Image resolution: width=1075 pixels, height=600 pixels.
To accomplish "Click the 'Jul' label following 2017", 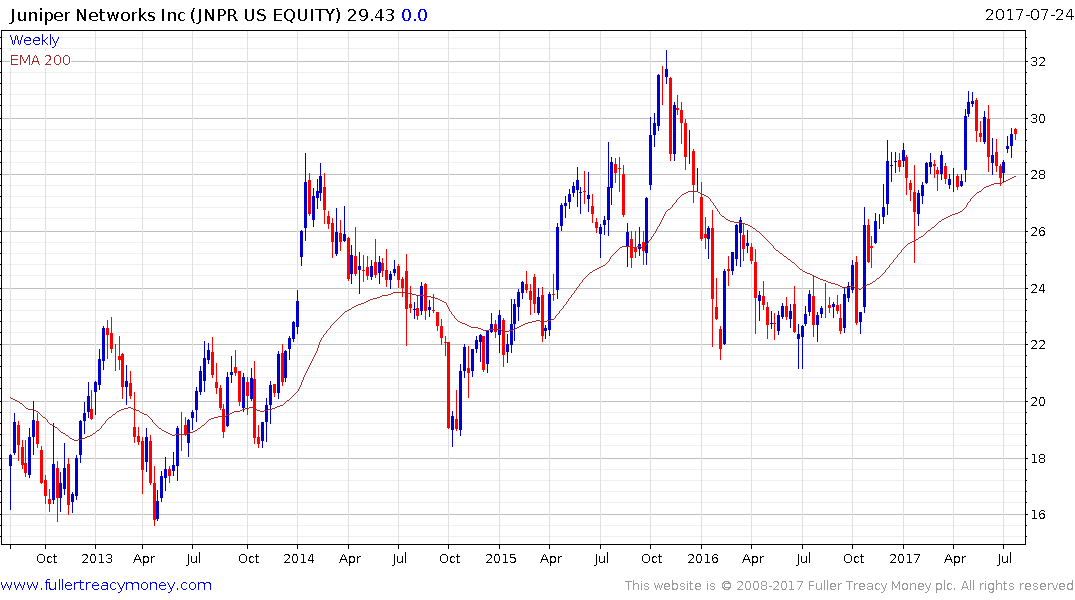I will 1004,558.
